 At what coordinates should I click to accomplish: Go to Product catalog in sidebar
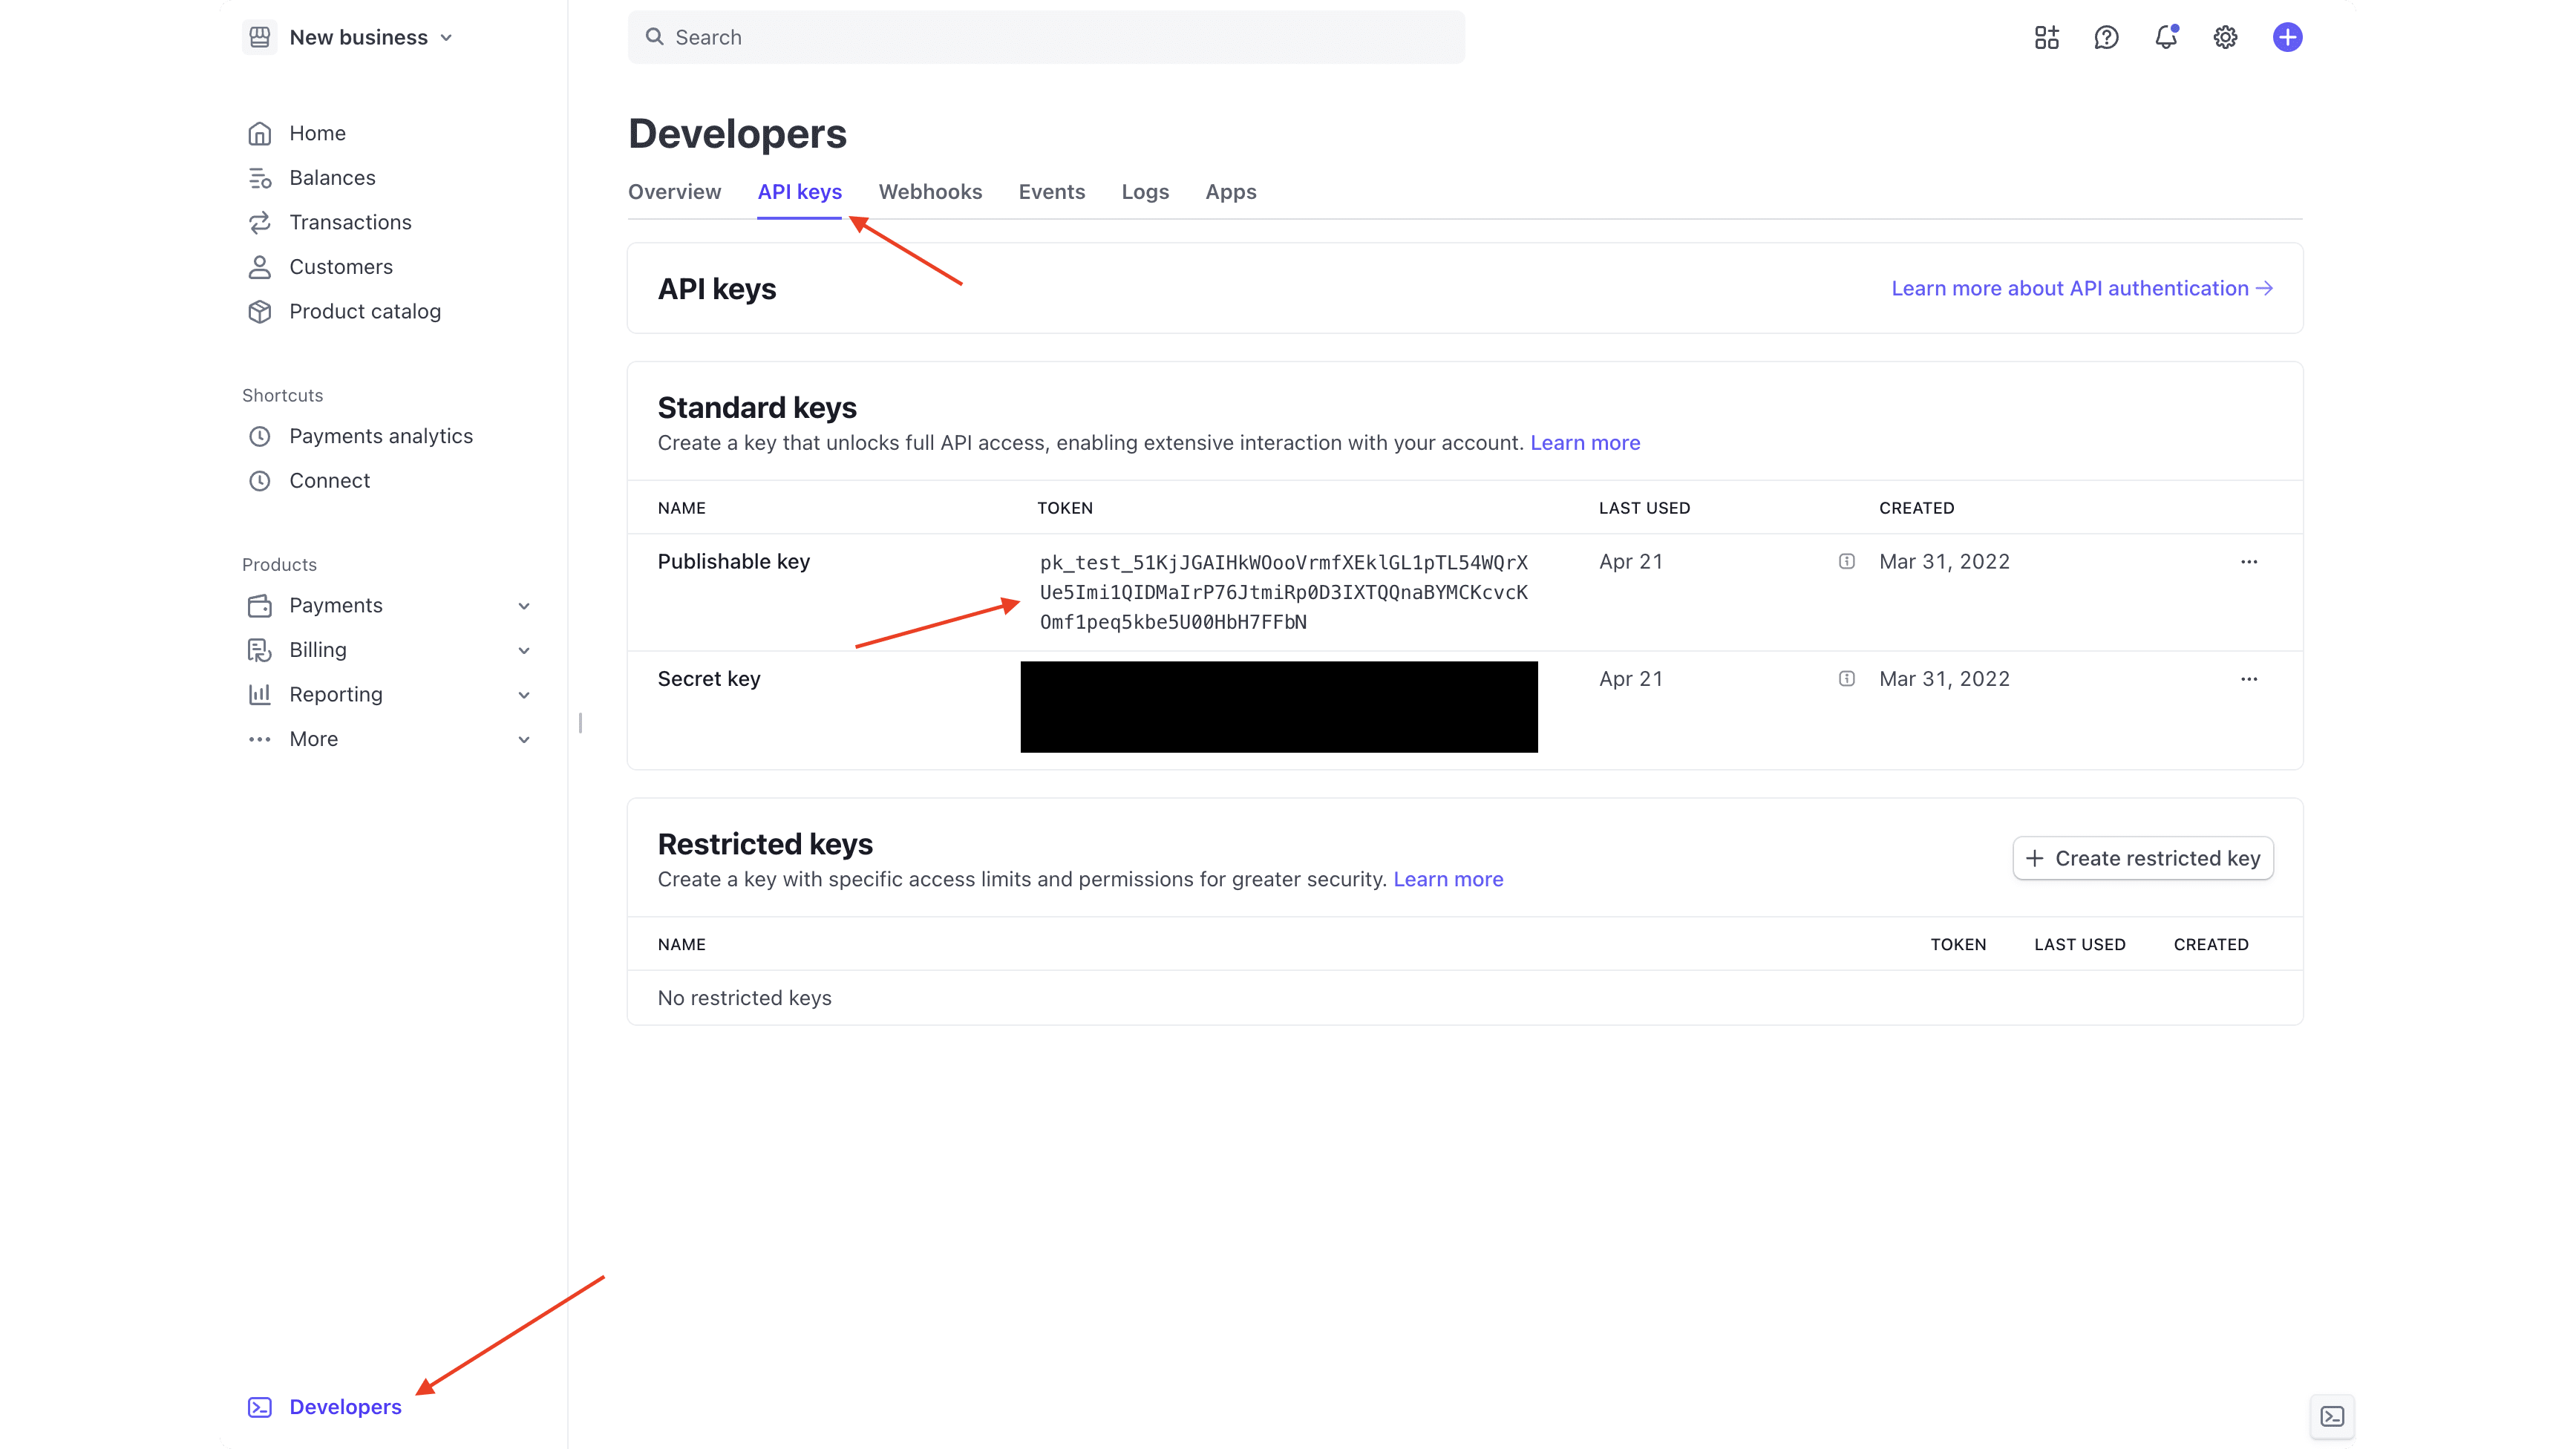click(x=364, y=312)
